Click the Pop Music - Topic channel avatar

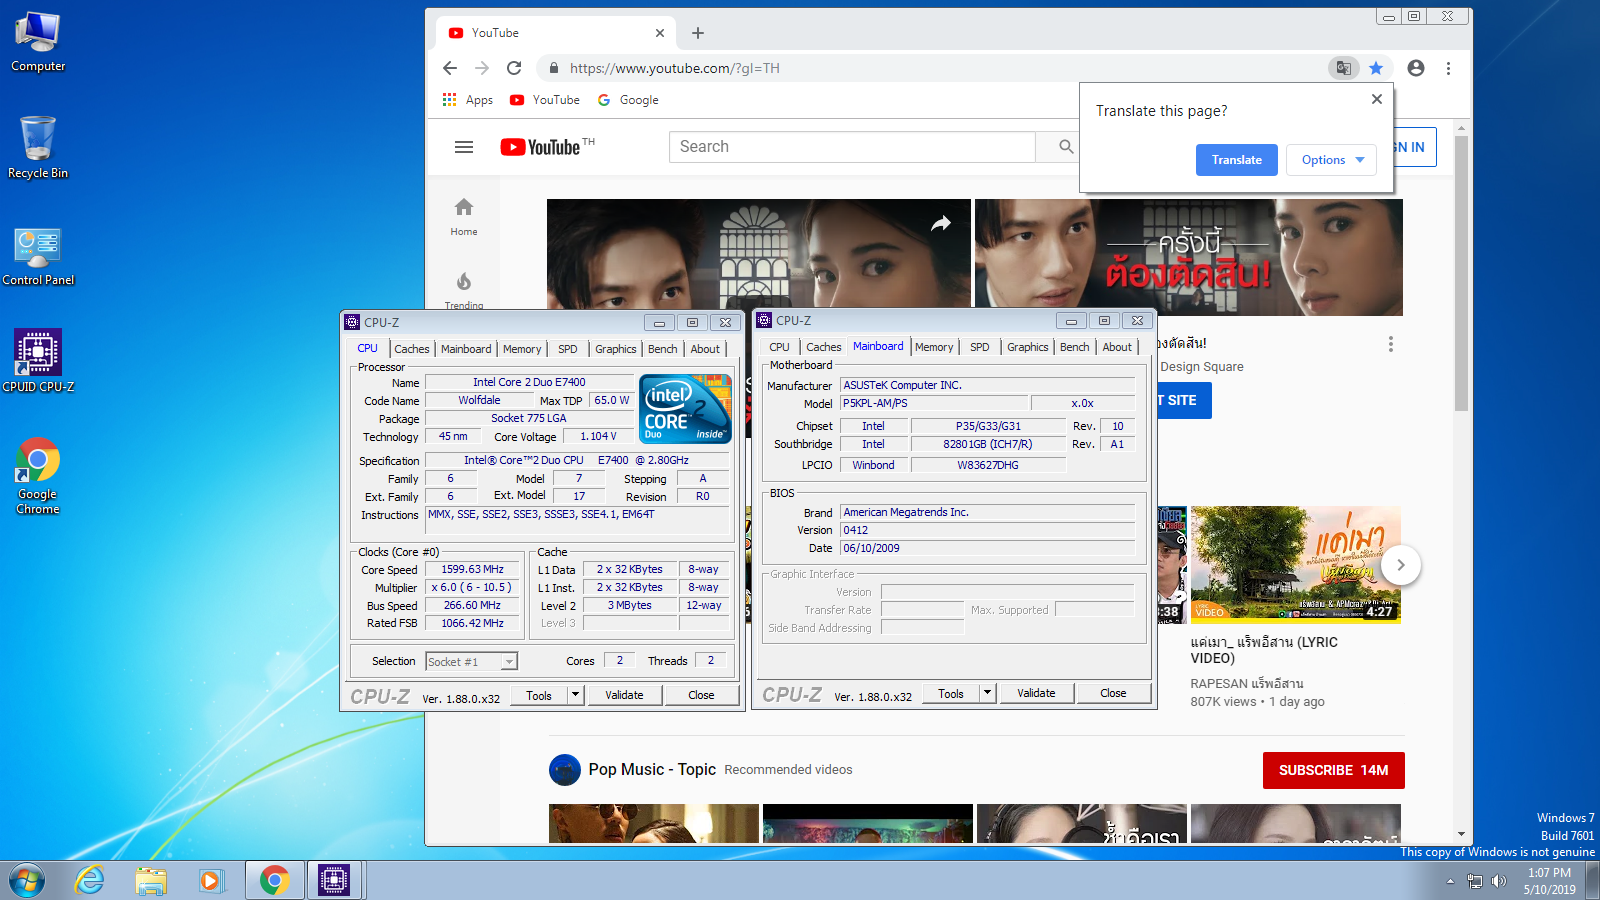pos(565,770)
